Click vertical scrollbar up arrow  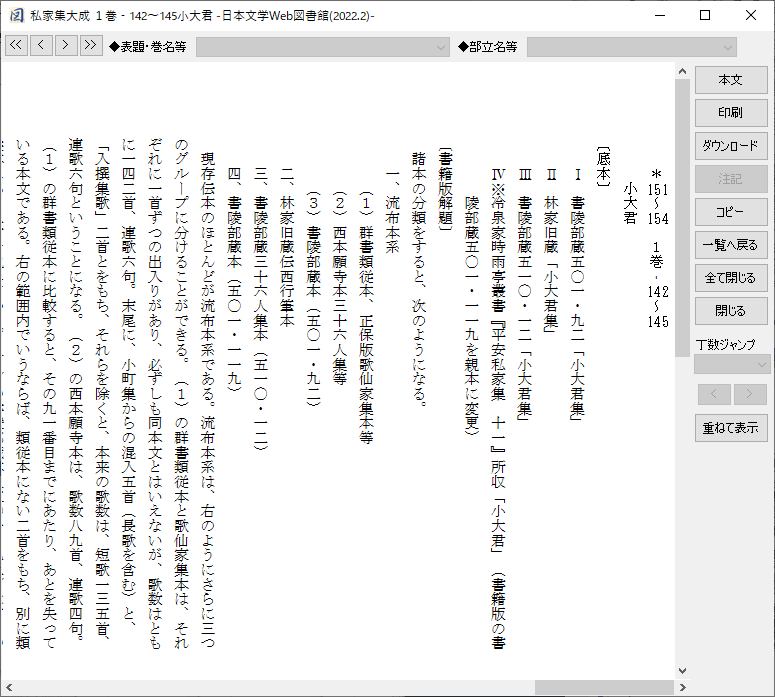[683, 72]
